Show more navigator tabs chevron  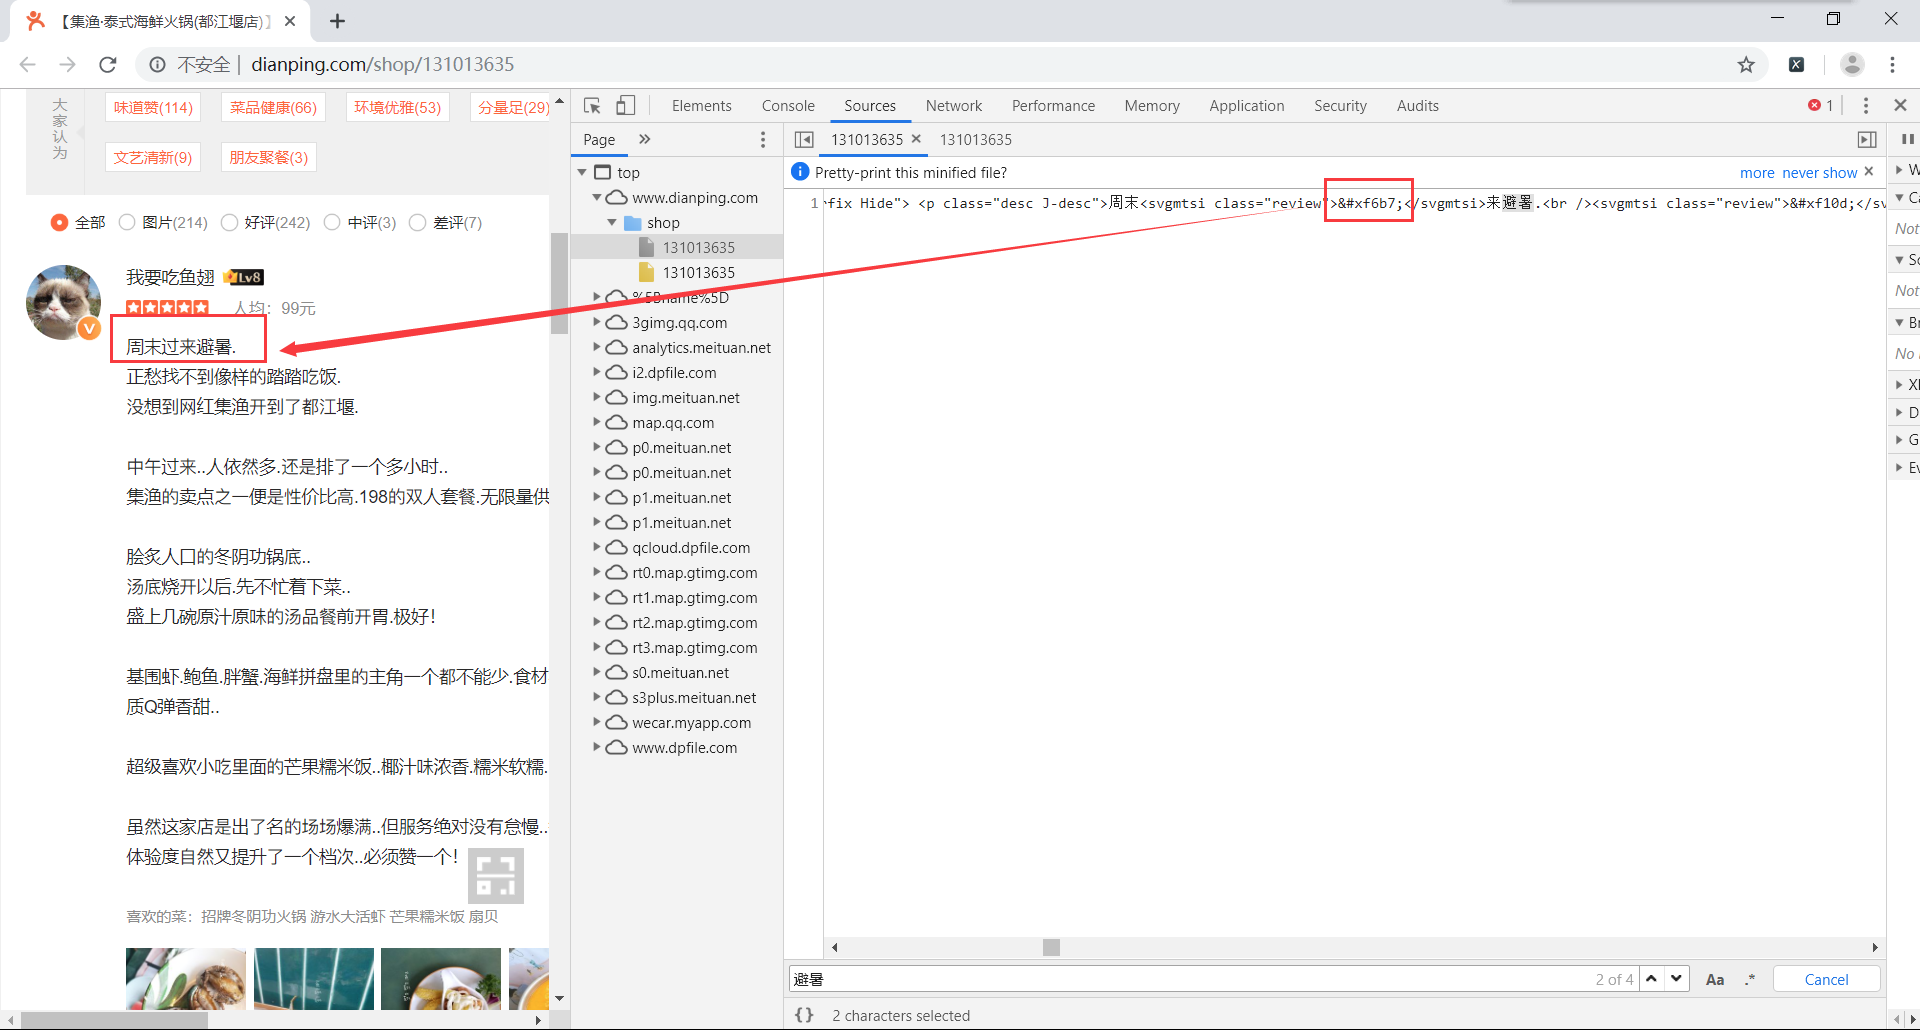tap(644, 139)
